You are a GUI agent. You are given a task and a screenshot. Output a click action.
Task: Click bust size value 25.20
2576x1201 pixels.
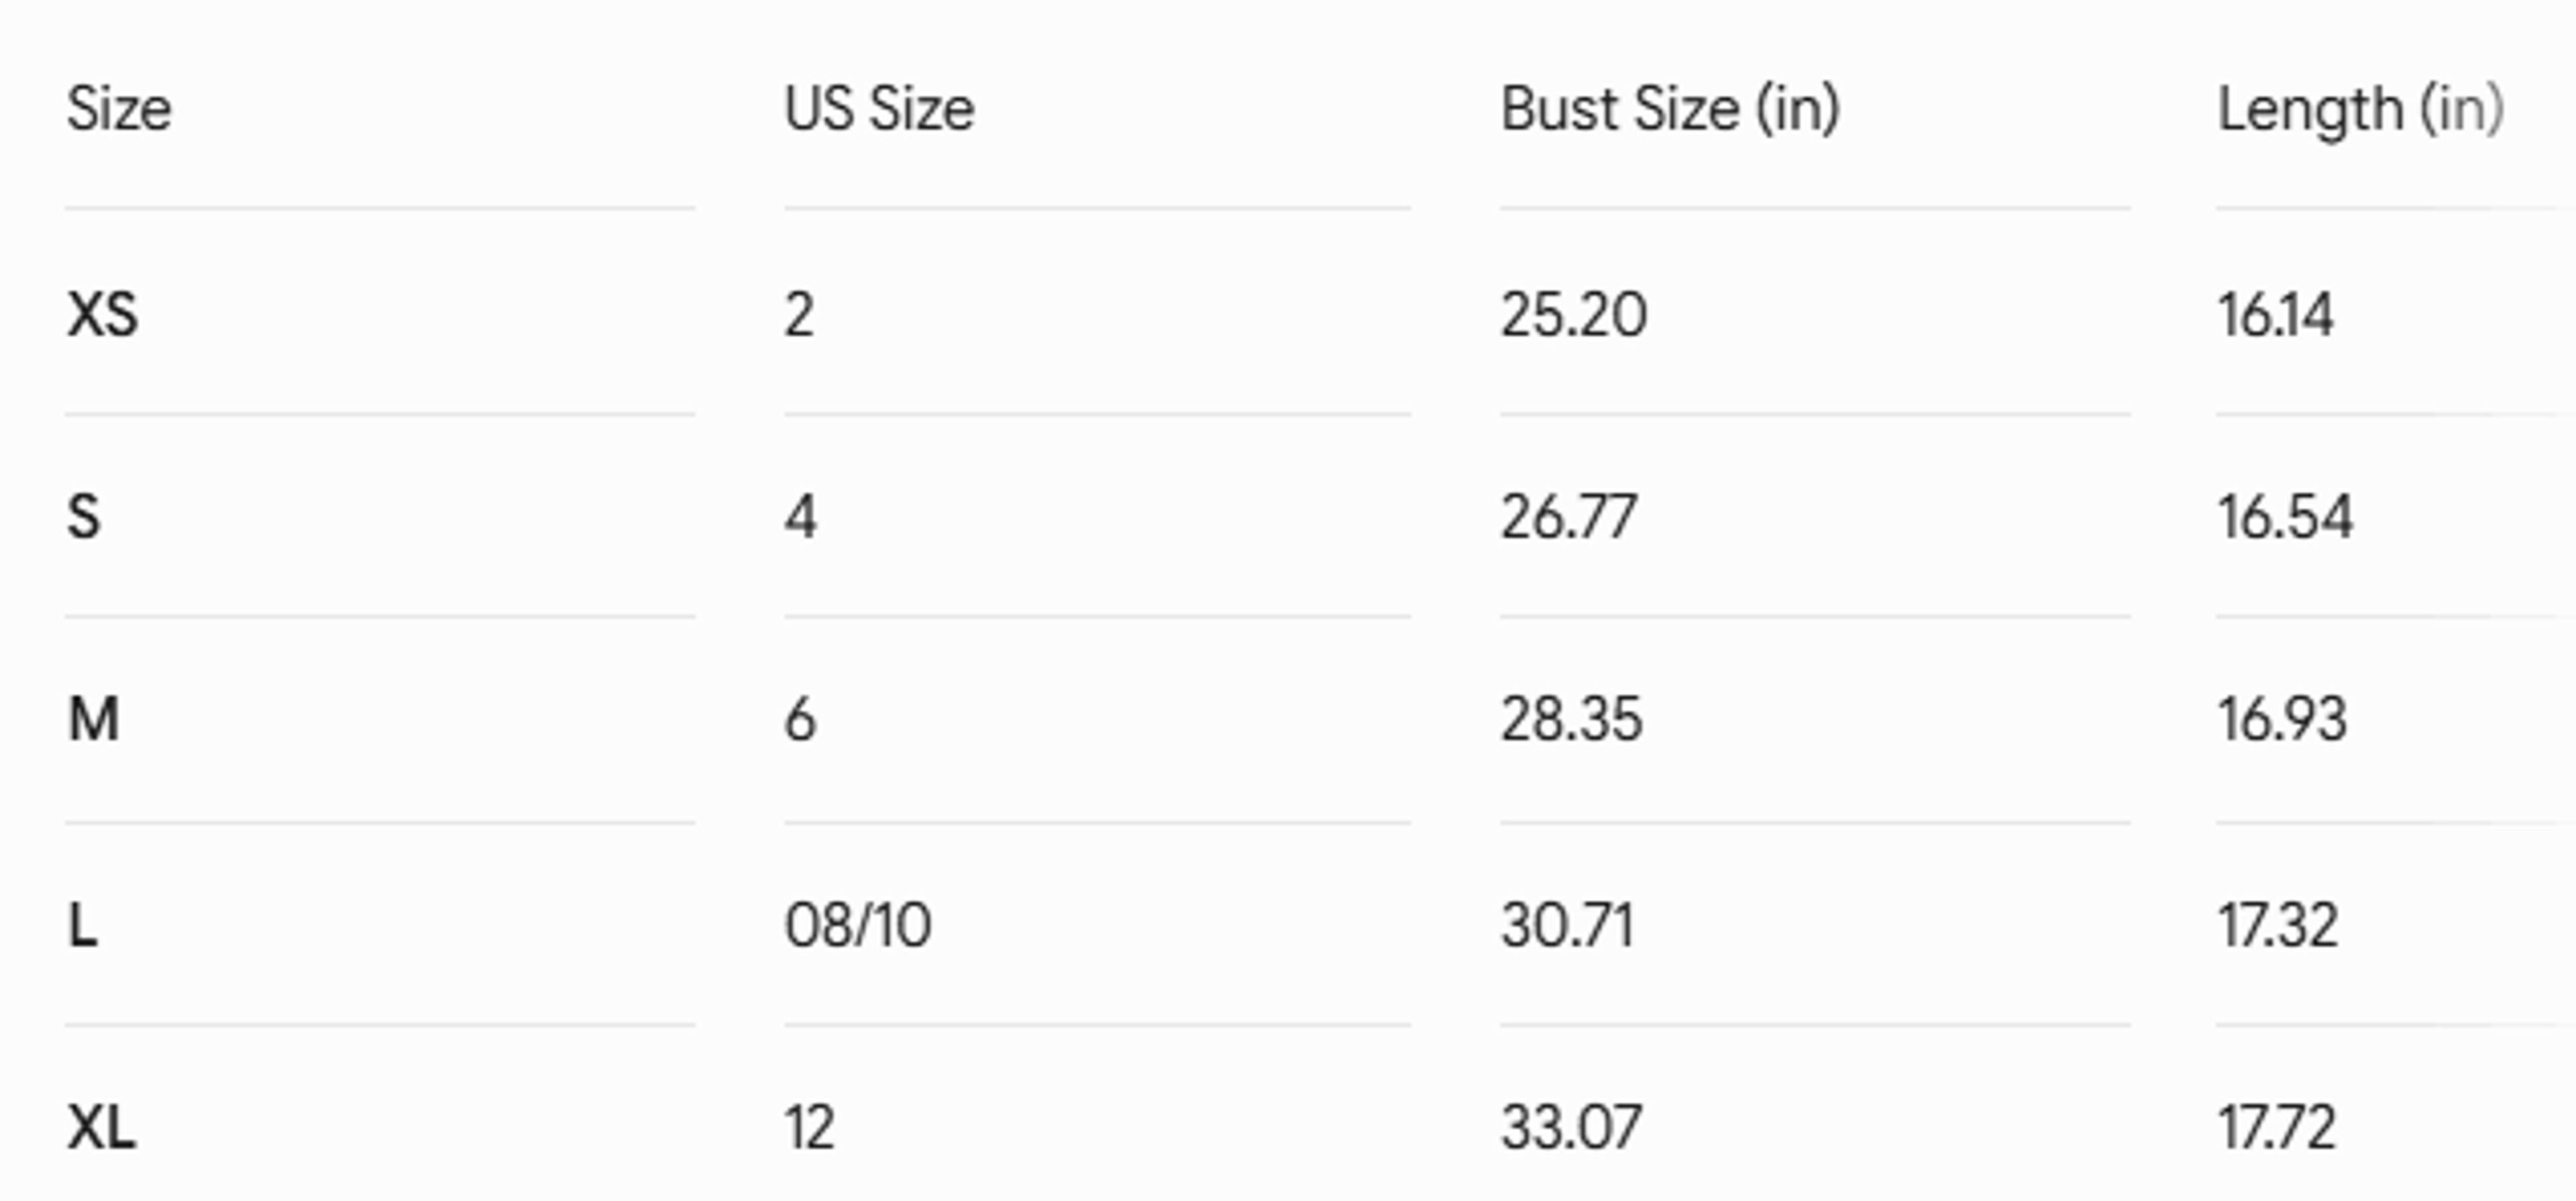[1574, 315]
